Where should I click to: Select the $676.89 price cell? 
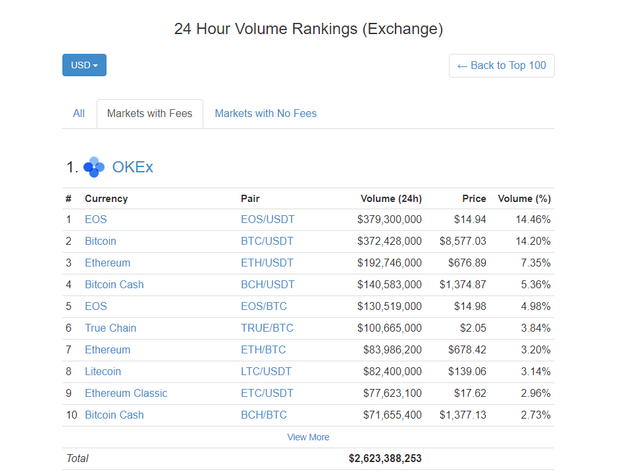pyautogui.click(x=467, y=263)
